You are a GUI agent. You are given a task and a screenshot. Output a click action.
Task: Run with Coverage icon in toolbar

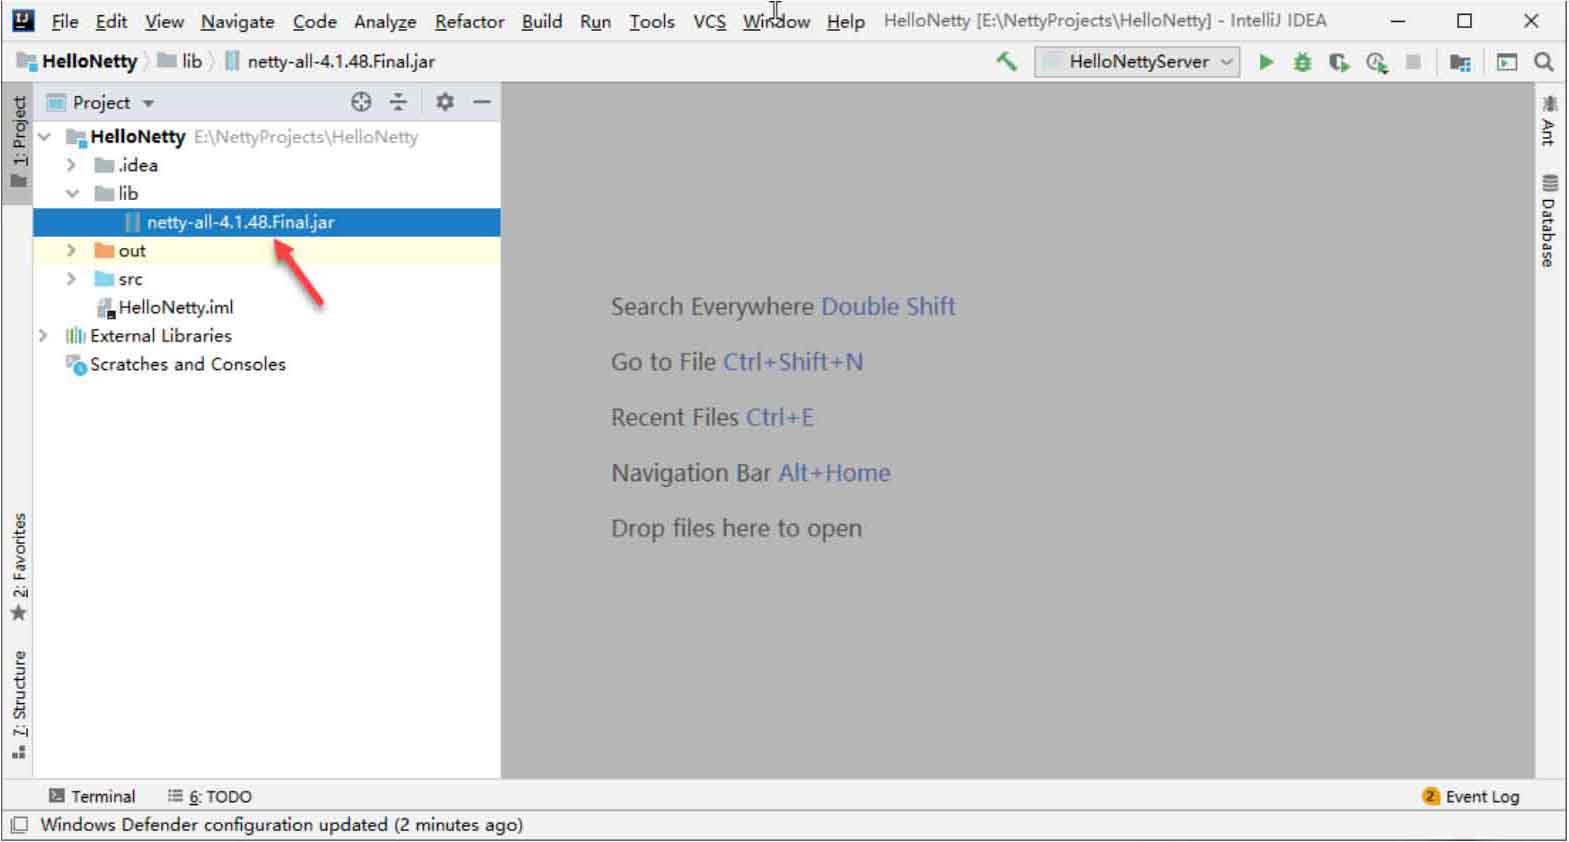[x=1339, y=62]
